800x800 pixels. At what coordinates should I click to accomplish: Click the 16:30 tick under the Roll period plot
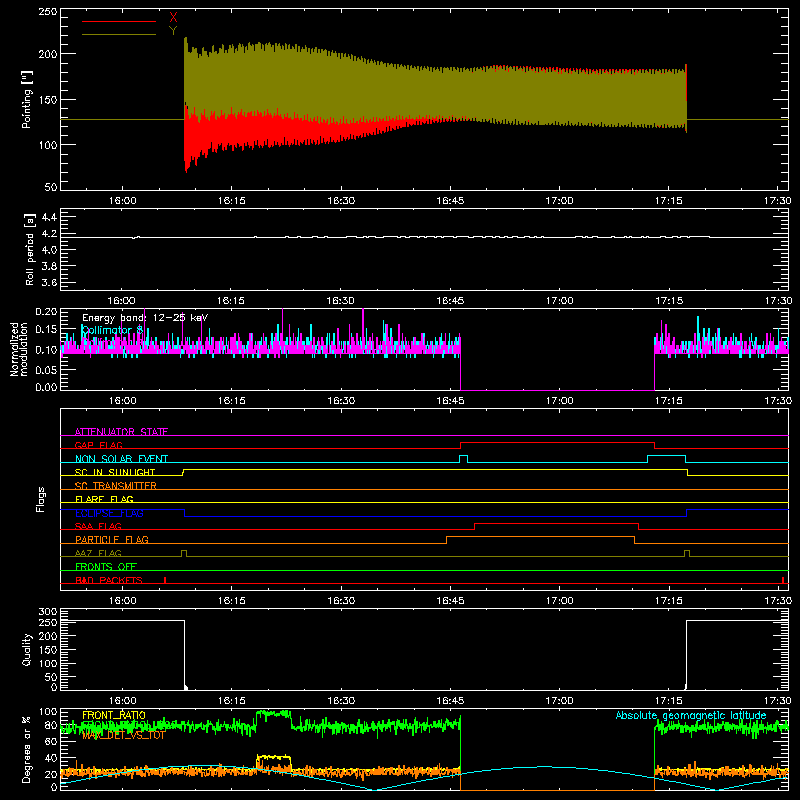(341, 301)
